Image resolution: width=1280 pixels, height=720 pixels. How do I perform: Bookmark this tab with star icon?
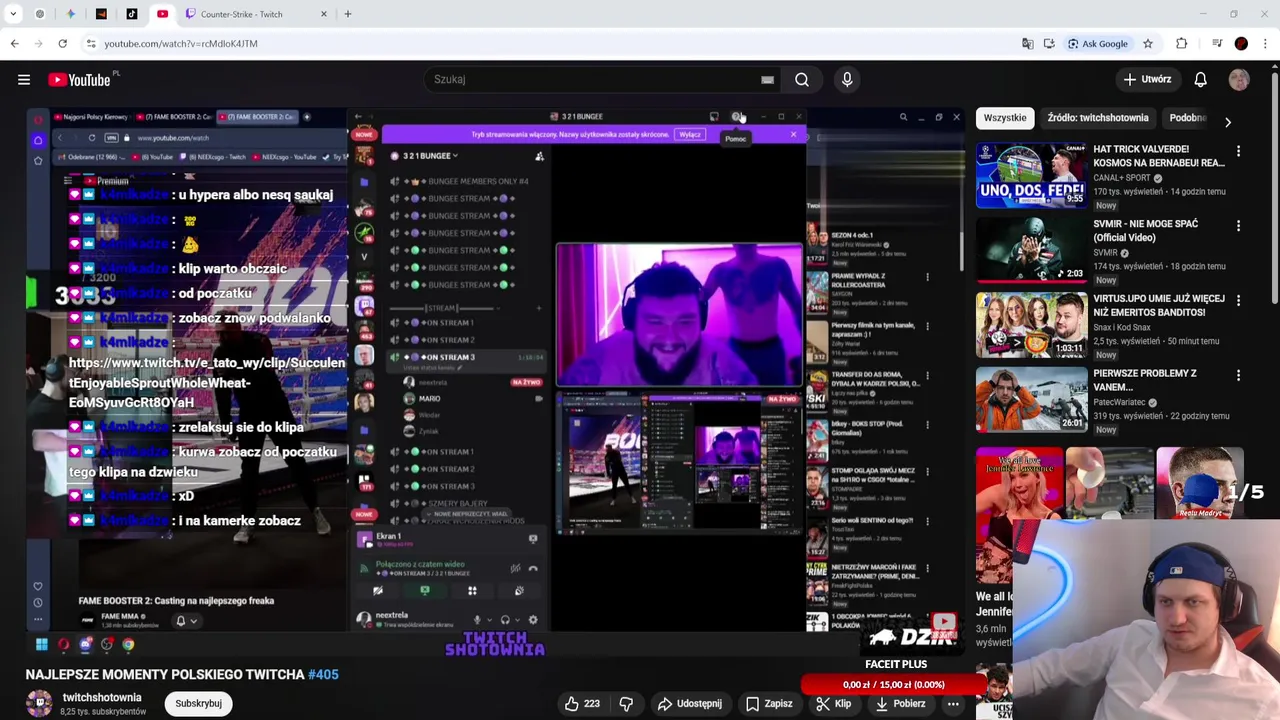(1148, 44)
